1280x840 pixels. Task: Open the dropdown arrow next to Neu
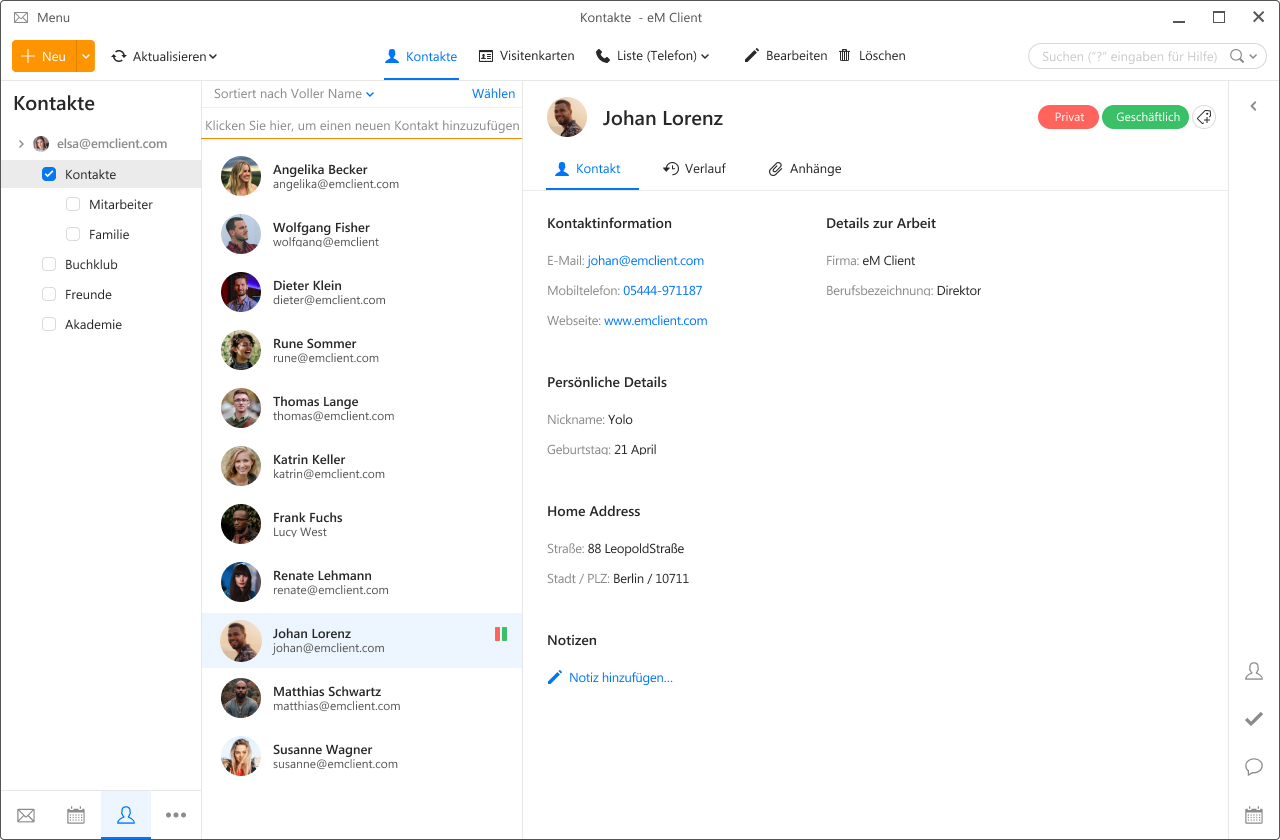click(86, 56)
